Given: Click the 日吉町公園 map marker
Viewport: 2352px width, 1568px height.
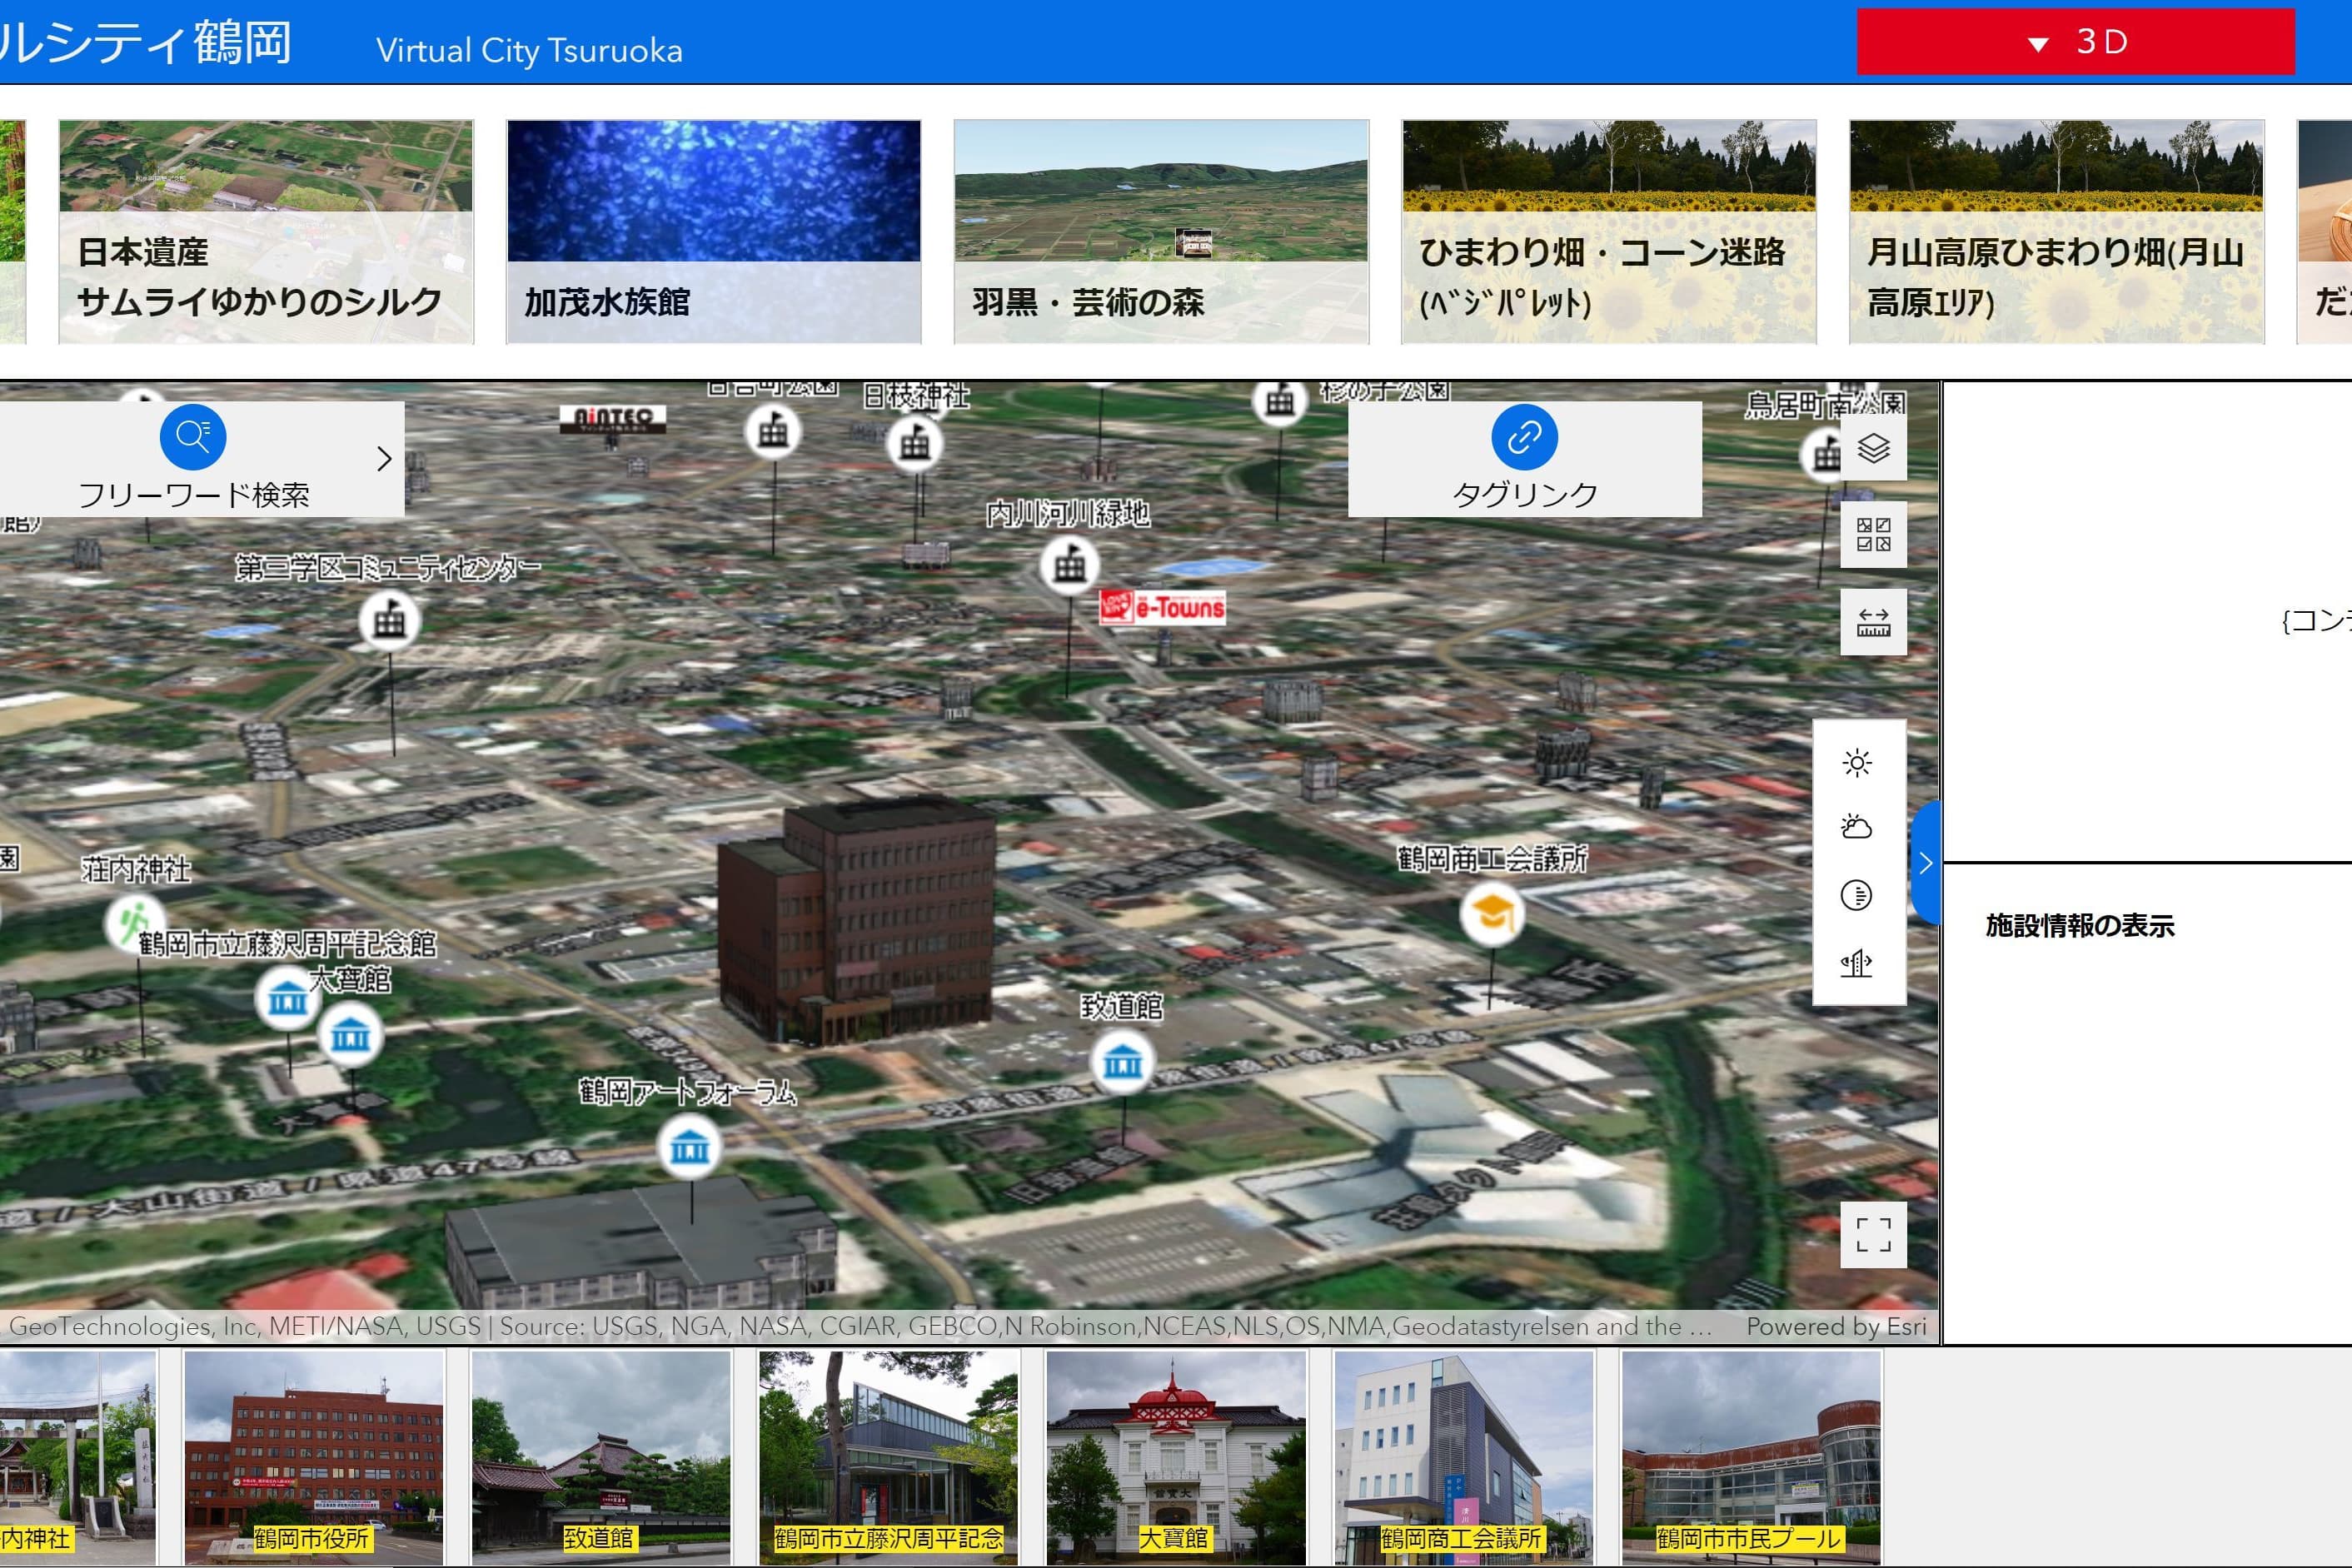Looking at the screenshot, I should (772, 432).
